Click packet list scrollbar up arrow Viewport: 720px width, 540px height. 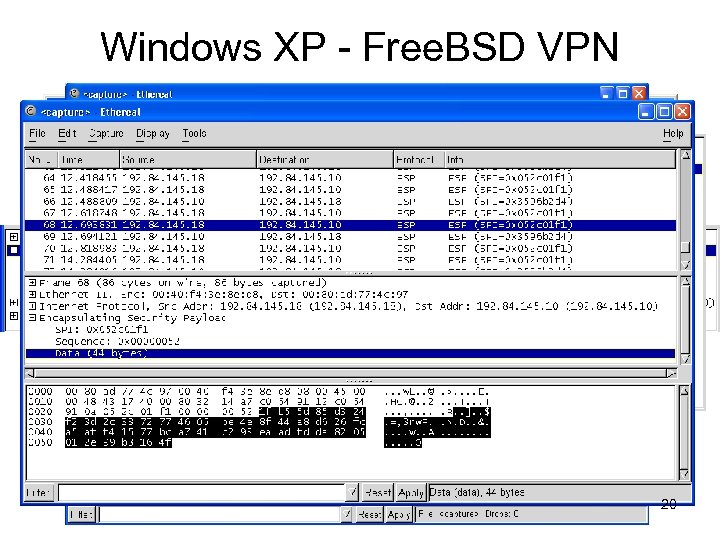point(686,156)
